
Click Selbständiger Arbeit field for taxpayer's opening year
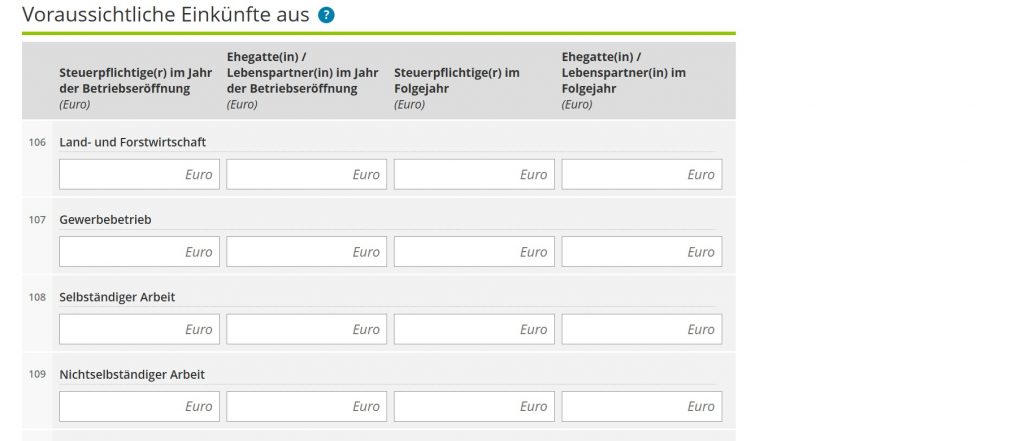[x=139, y=329]
